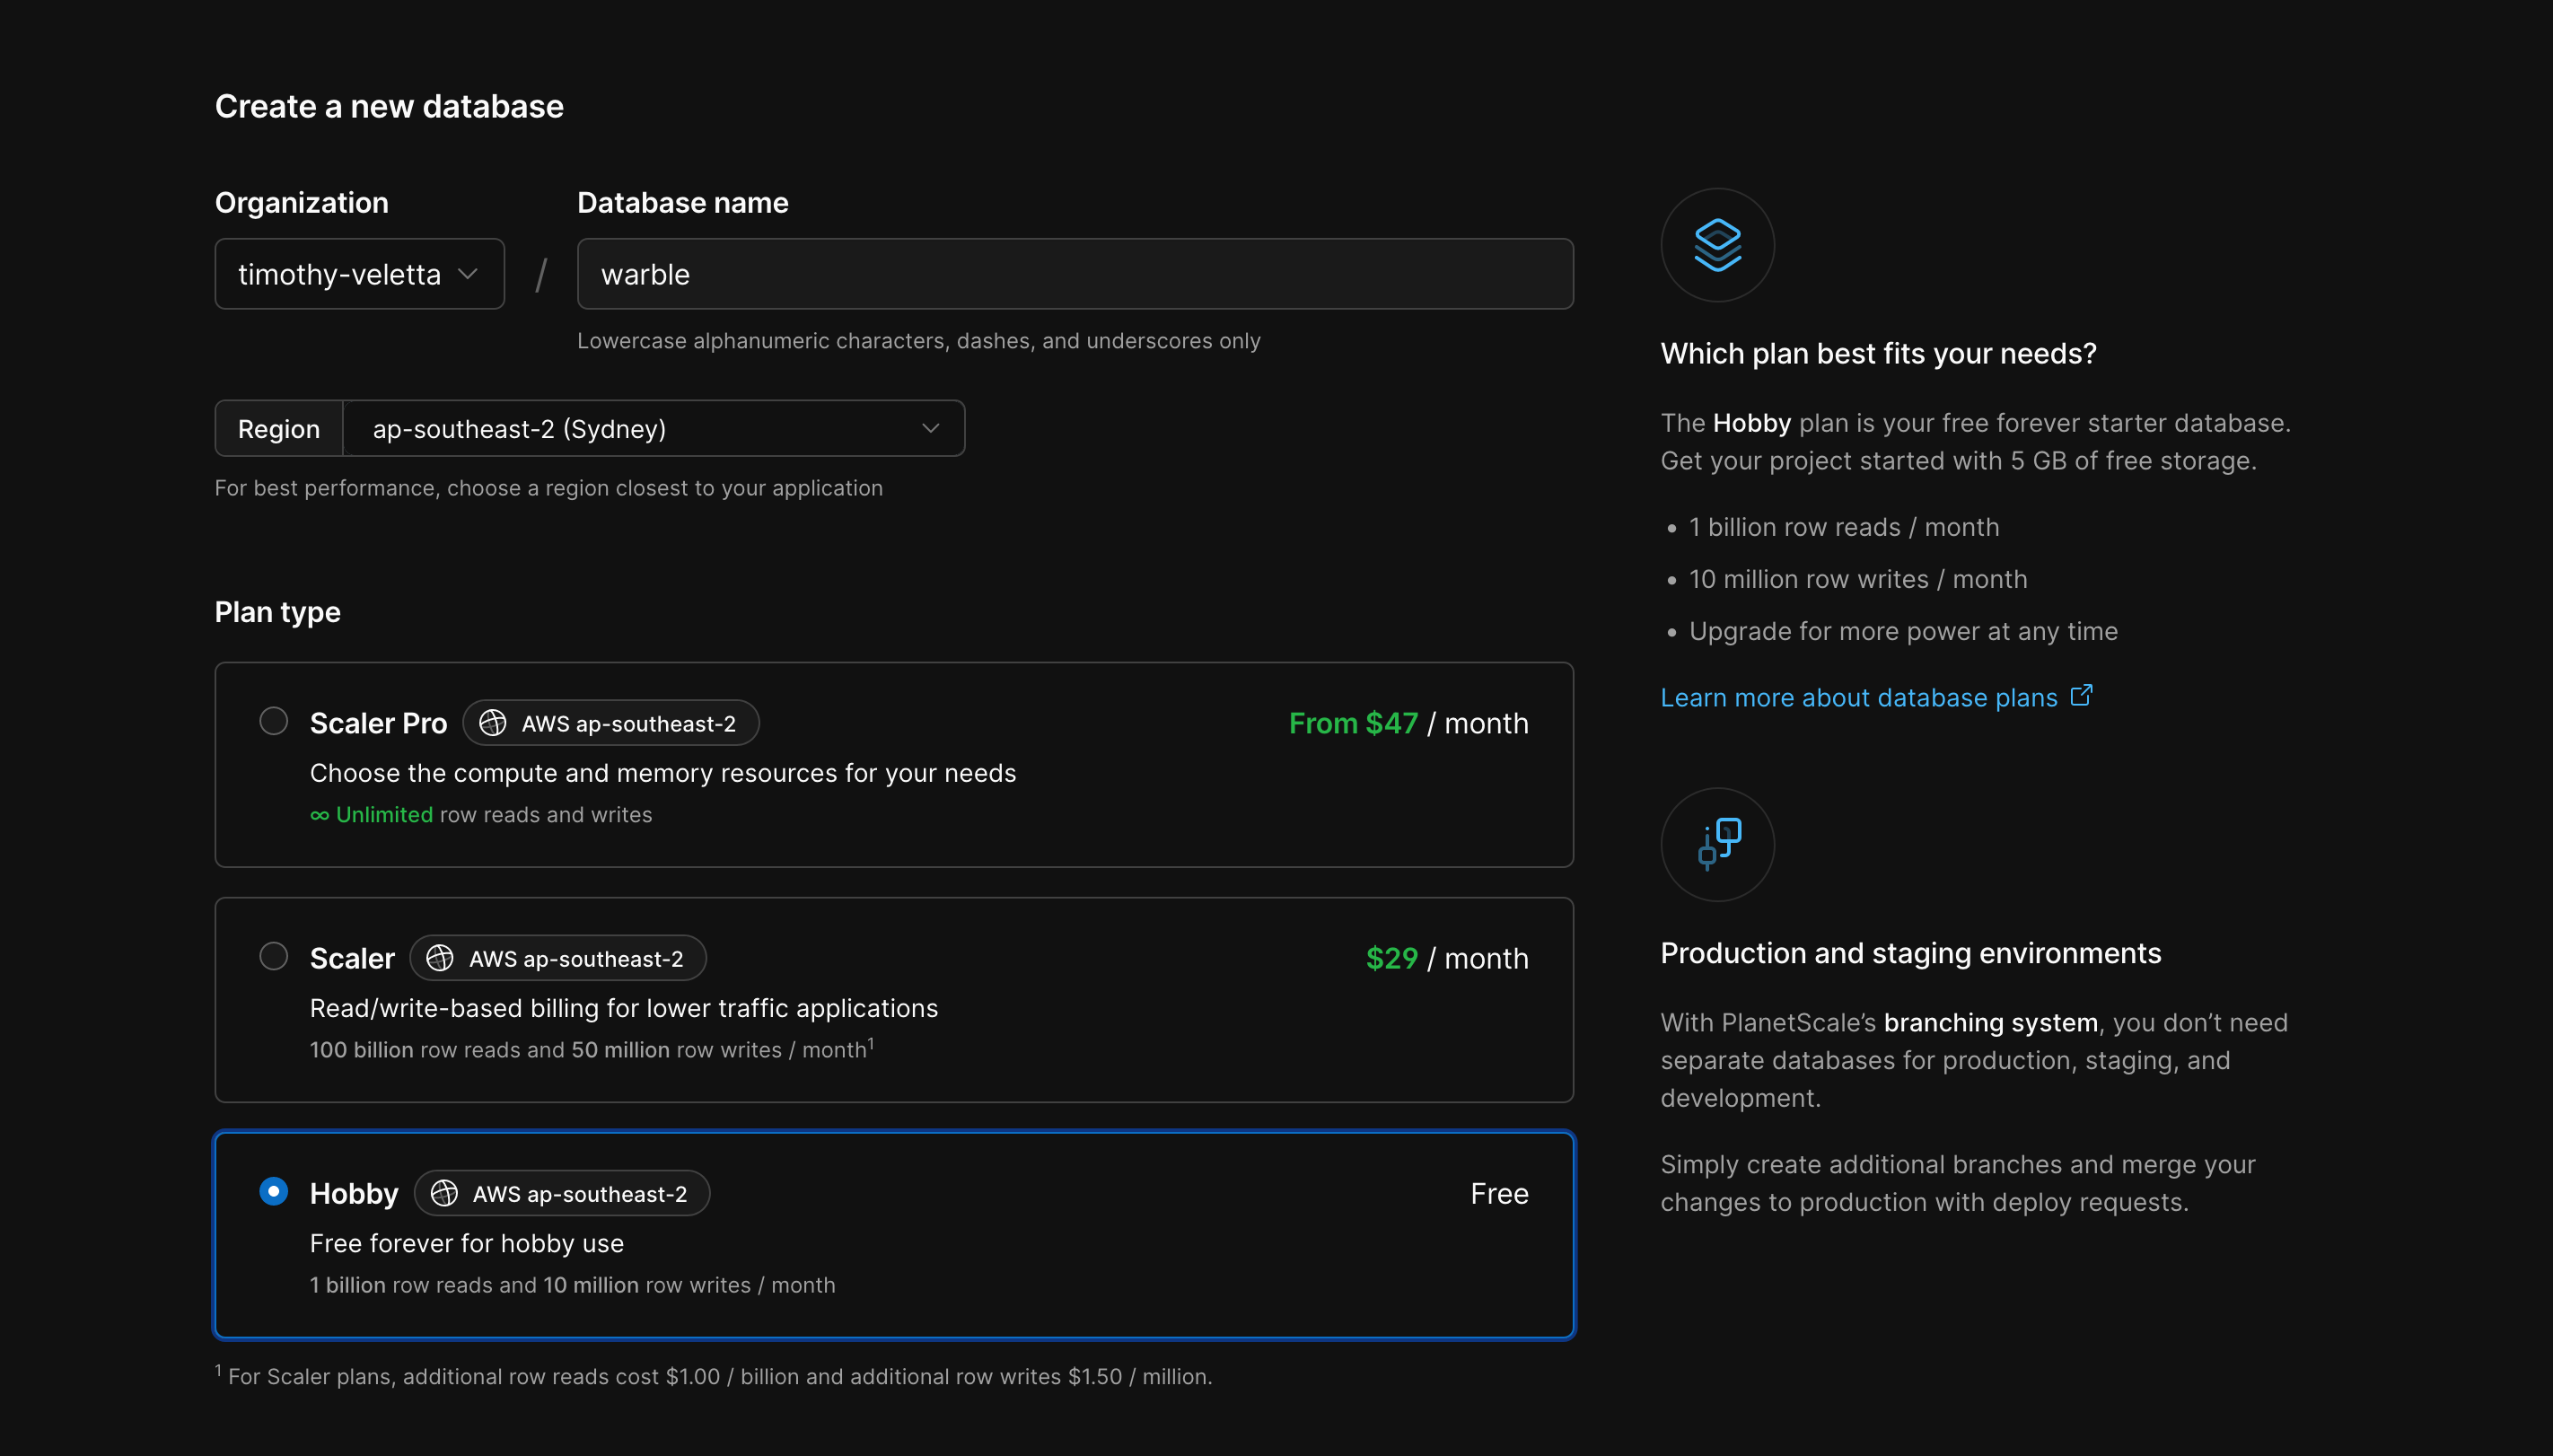Expand the ap-southeast-2 (Sydney) region dropdown
2553x1456 pixels.
tap(654, 429)
